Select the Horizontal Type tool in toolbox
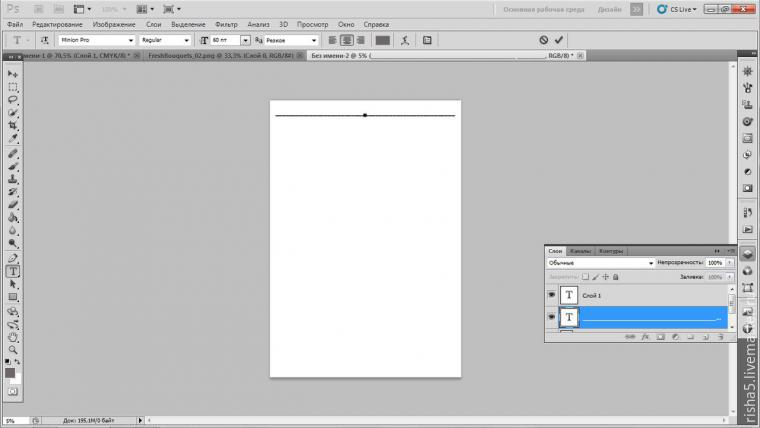This screenshot has width=760, height=428. click(13, 271)
